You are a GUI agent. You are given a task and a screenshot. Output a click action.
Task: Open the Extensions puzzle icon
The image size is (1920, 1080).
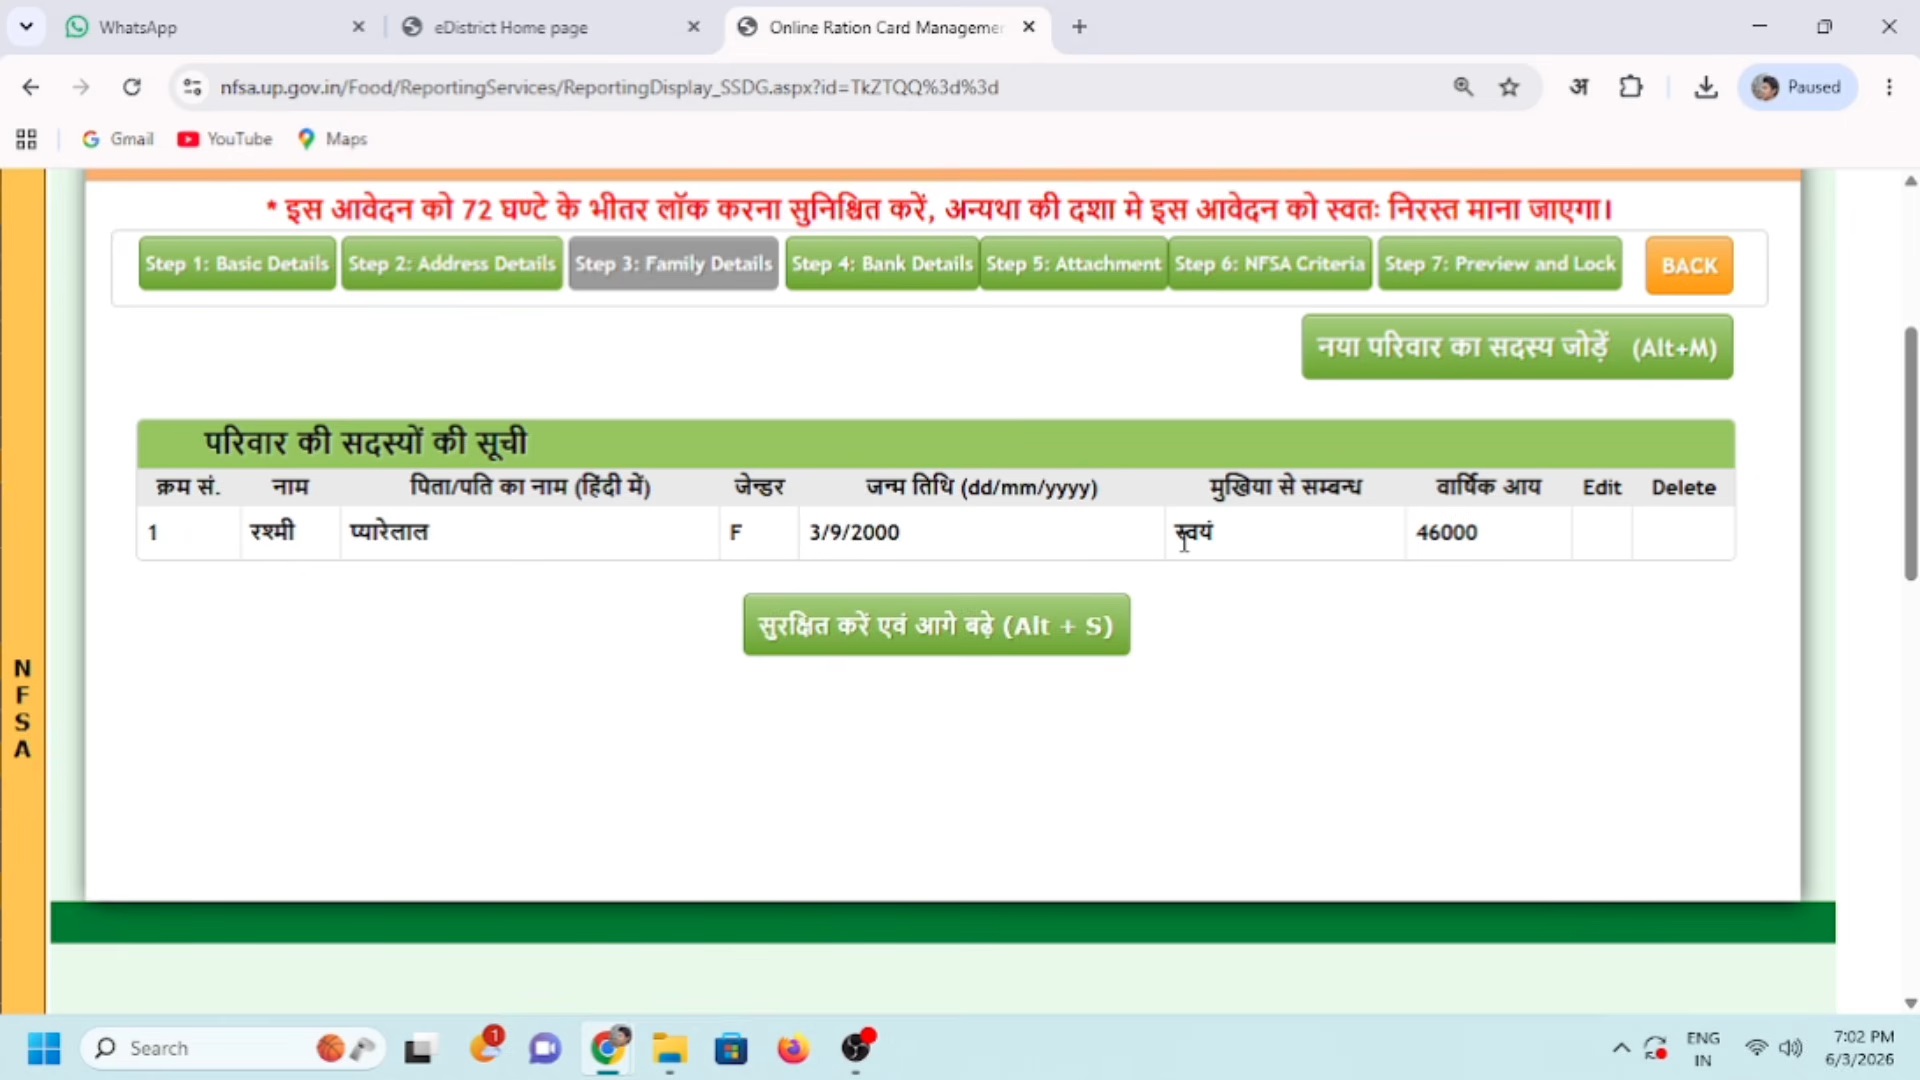point(1631,87)
